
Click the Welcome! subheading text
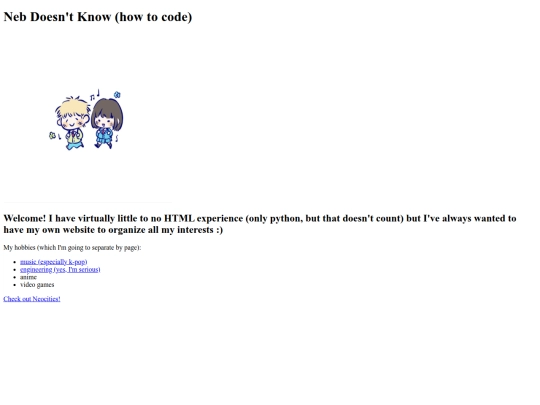(x=260, y=224)
